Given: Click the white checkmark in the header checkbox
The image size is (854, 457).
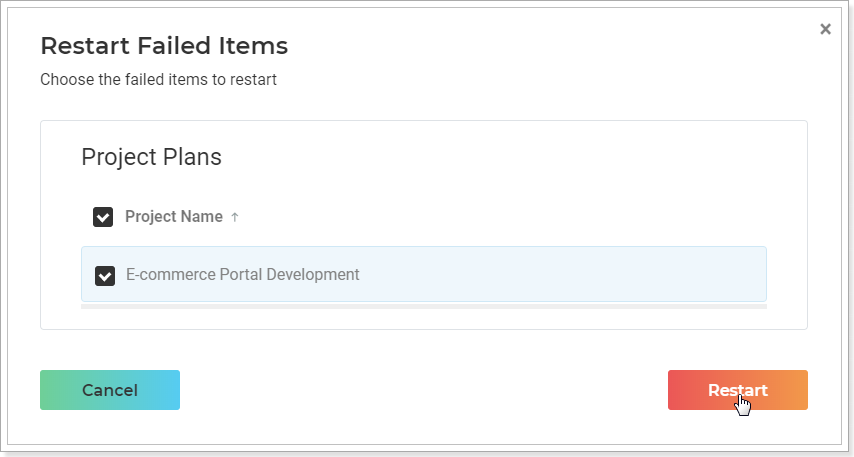Looking at the screenshot, I should click(103, 217).
